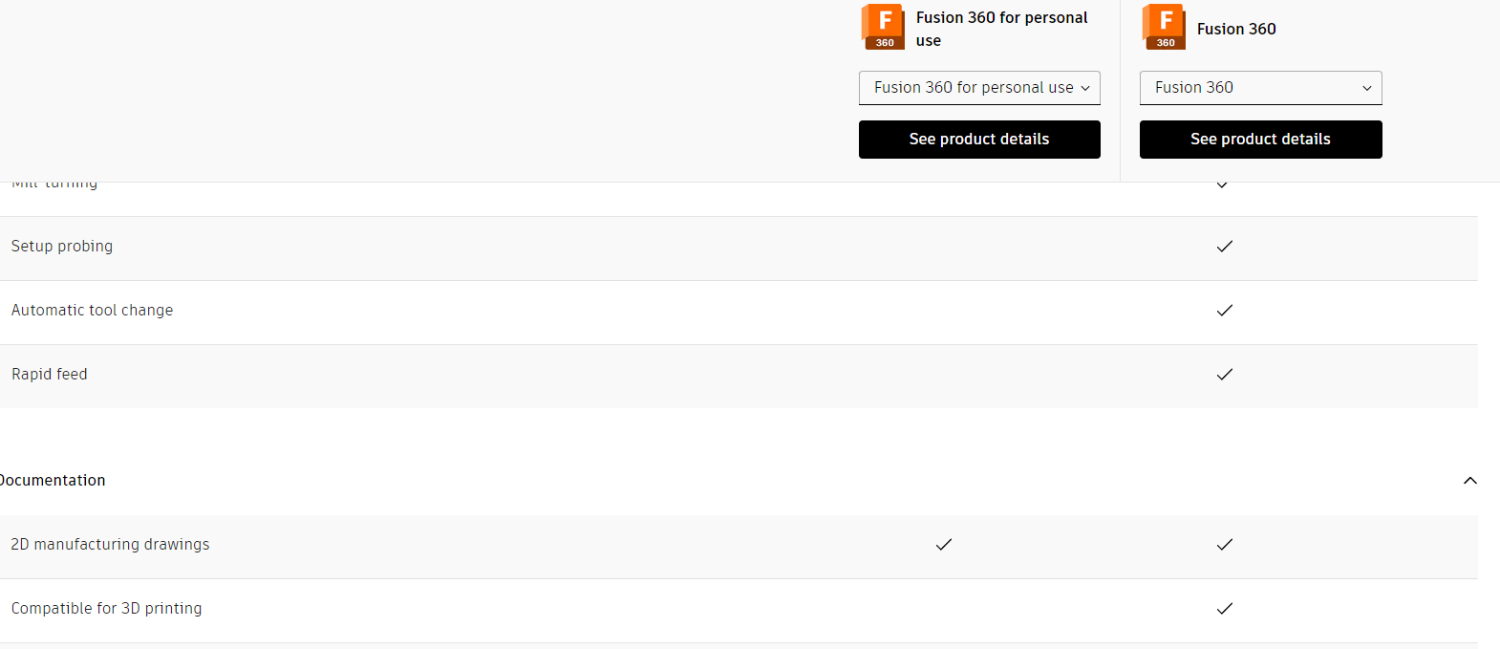1500x649 pixels.
Task: See product details for Fusion 360
Action: 1261,139
